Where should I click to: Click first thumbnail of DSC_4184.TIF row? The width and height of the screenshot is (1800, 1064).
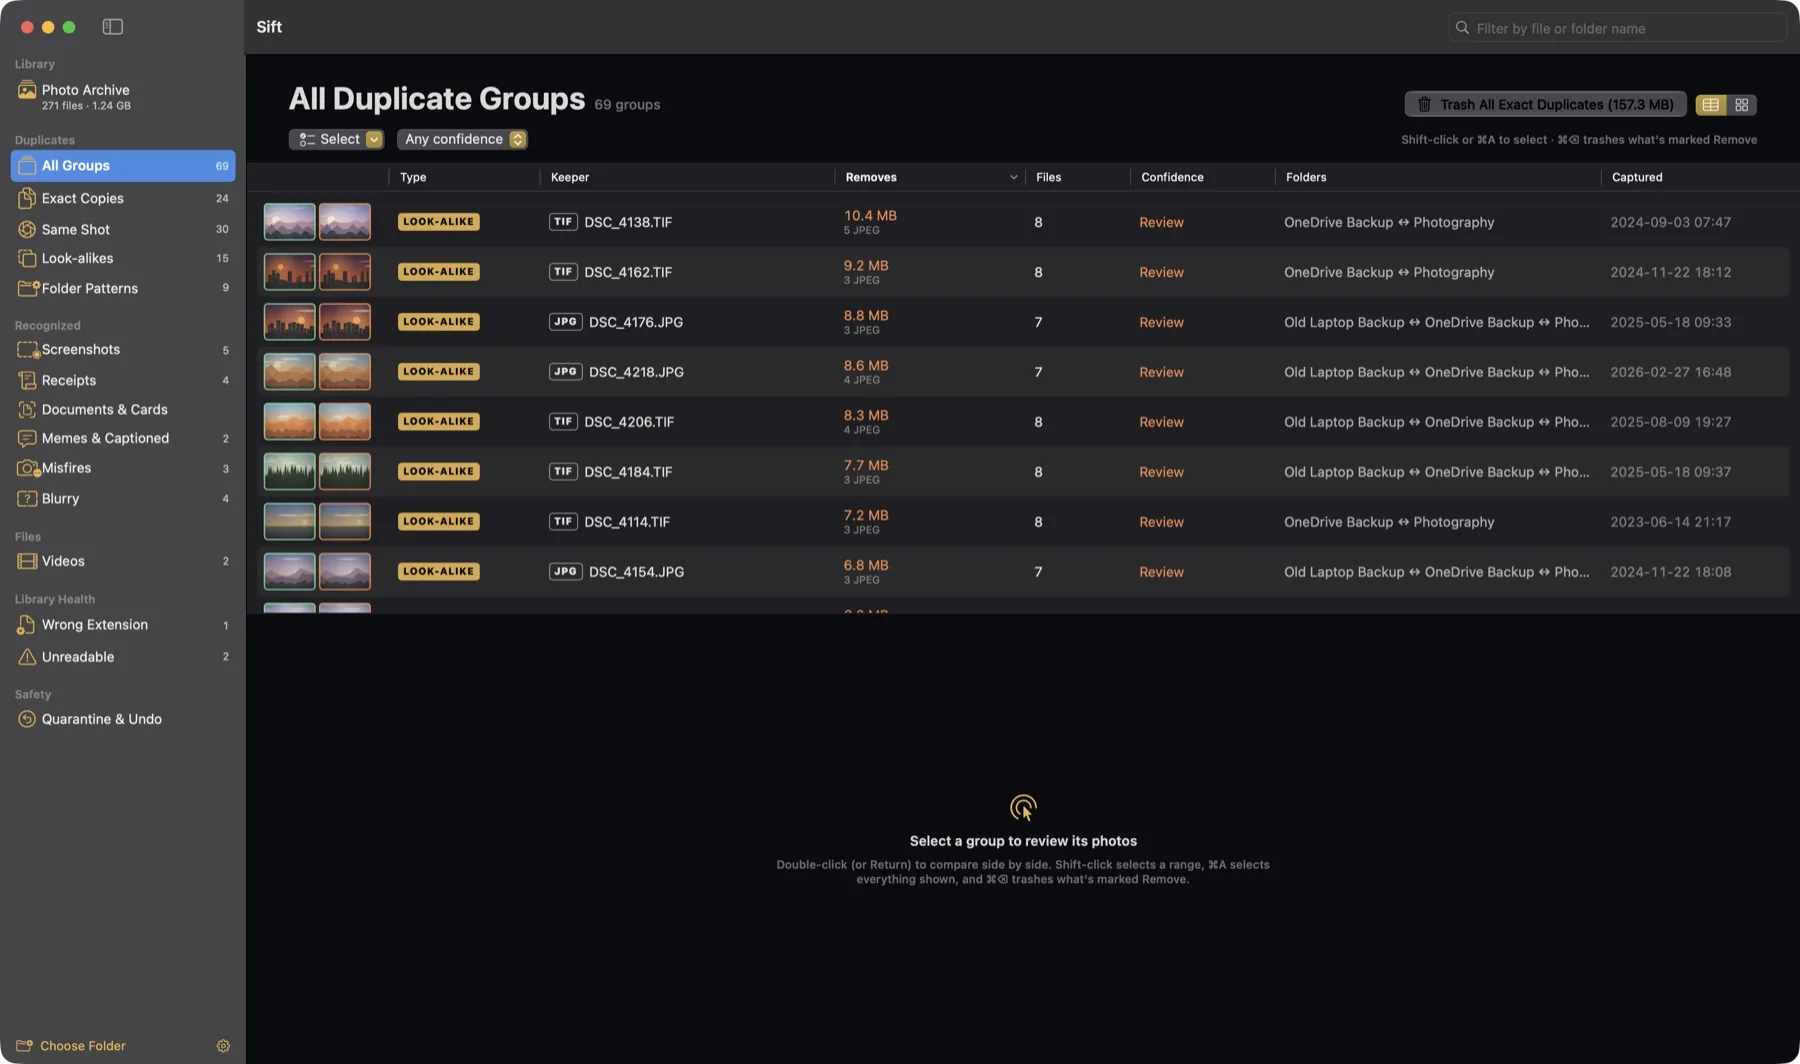click(289, 472)
